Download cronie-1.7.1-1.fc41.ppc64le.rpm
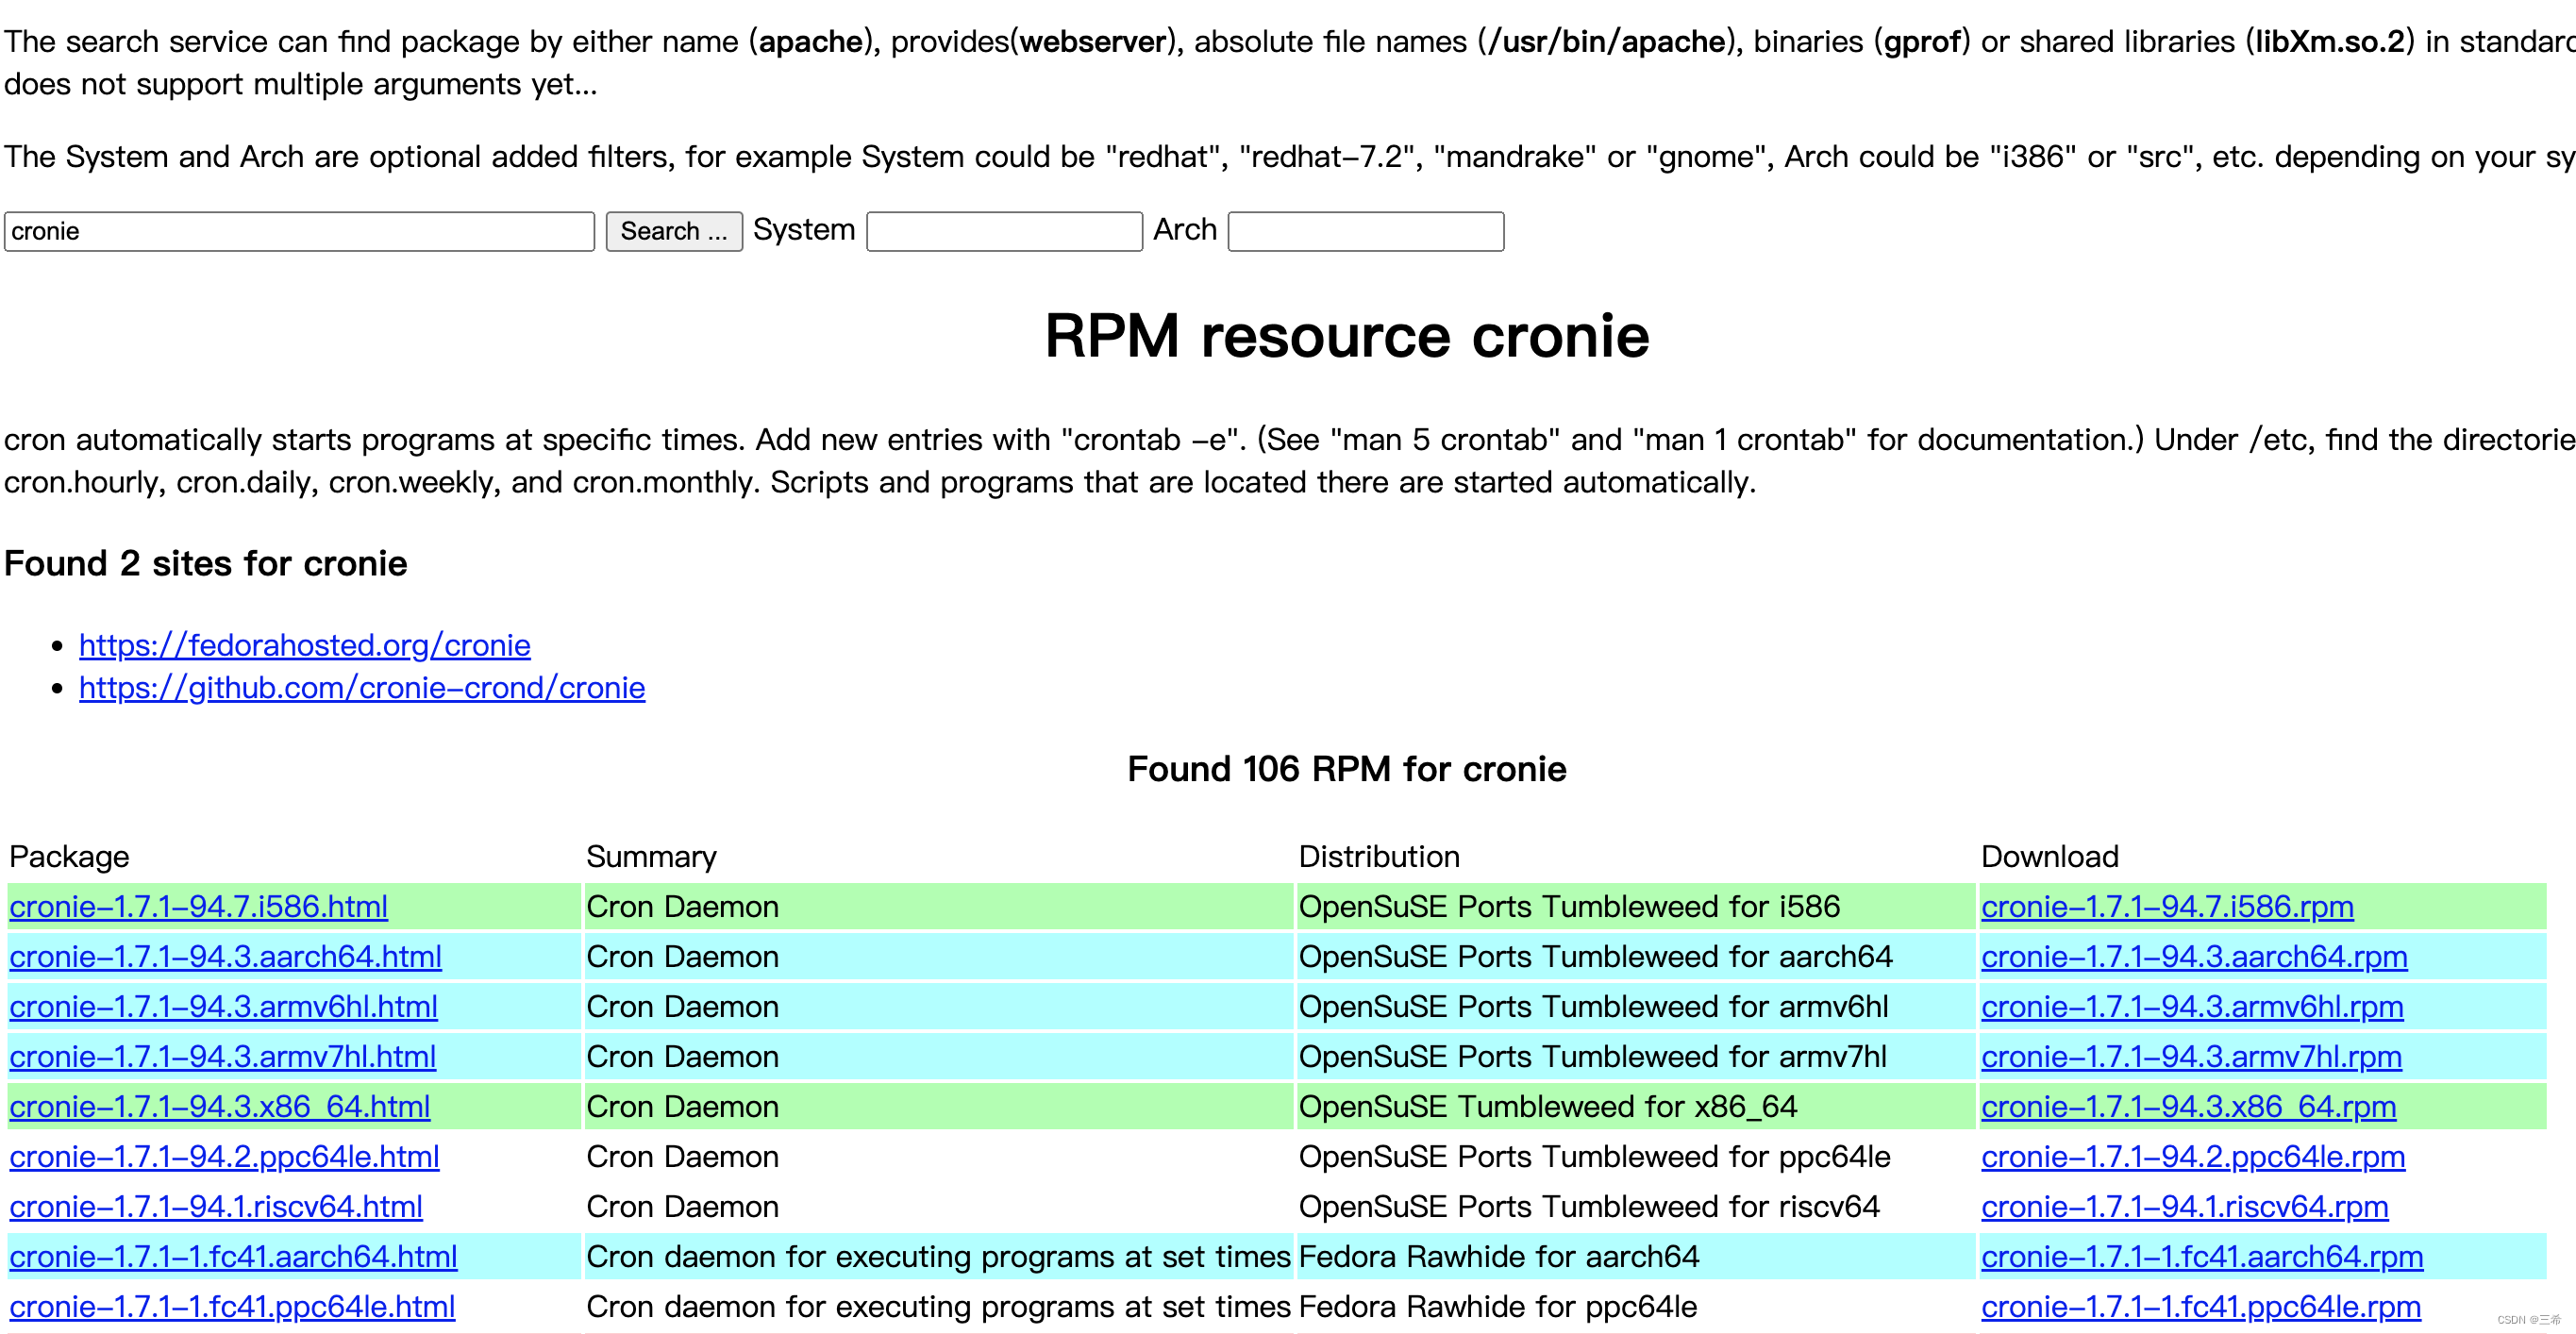Screen dimensions: 2576x1334 2200,1306
